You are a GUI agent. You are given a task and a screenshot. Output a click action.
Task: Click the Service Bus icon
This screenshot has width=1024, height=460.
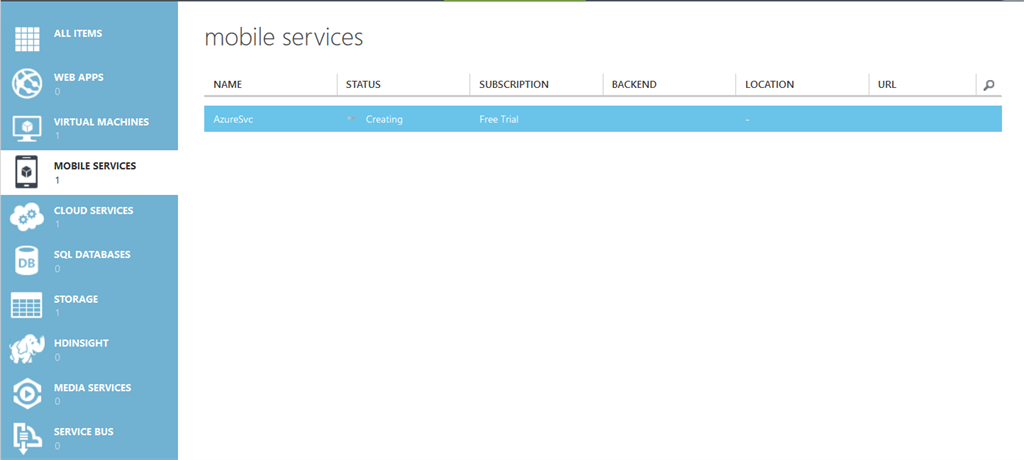[27, 438]
